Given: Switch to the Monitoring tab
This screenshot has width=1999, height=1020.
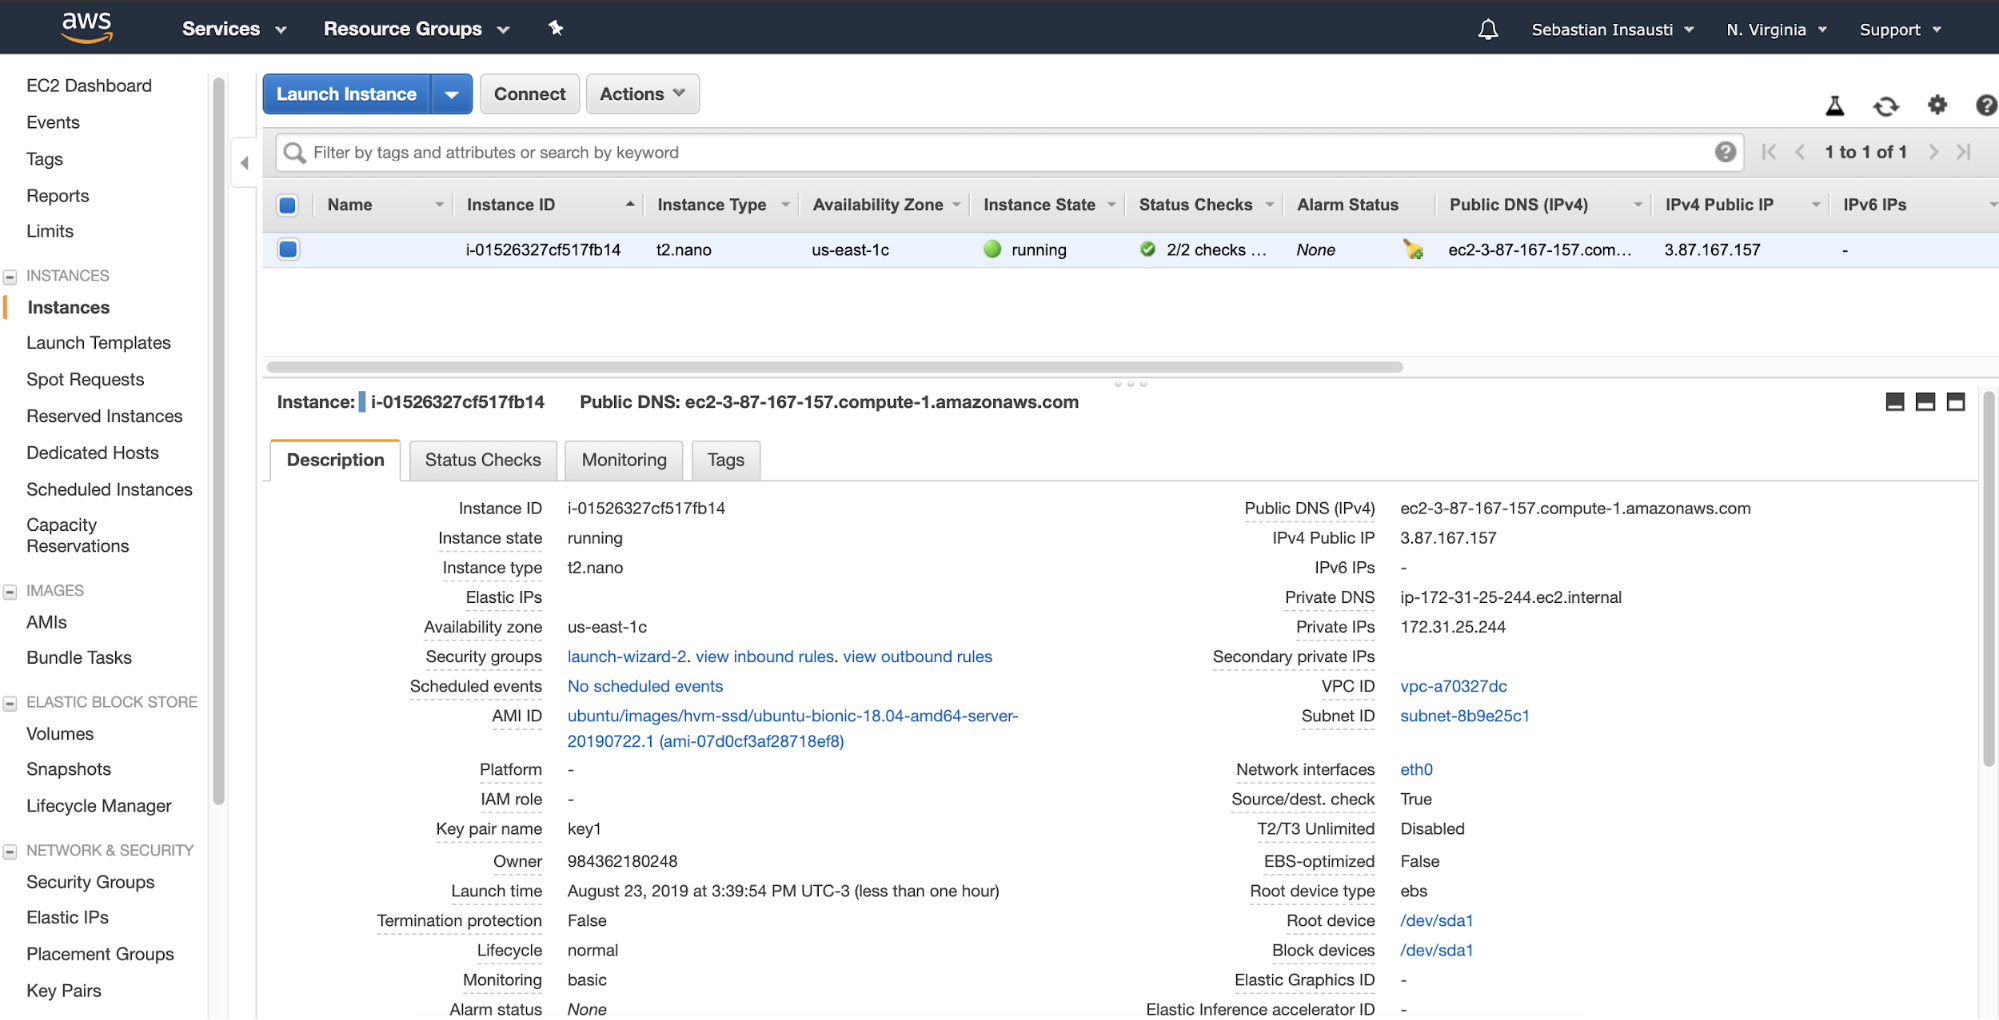Looking at the screenshot, I should [x=624, y=460].
